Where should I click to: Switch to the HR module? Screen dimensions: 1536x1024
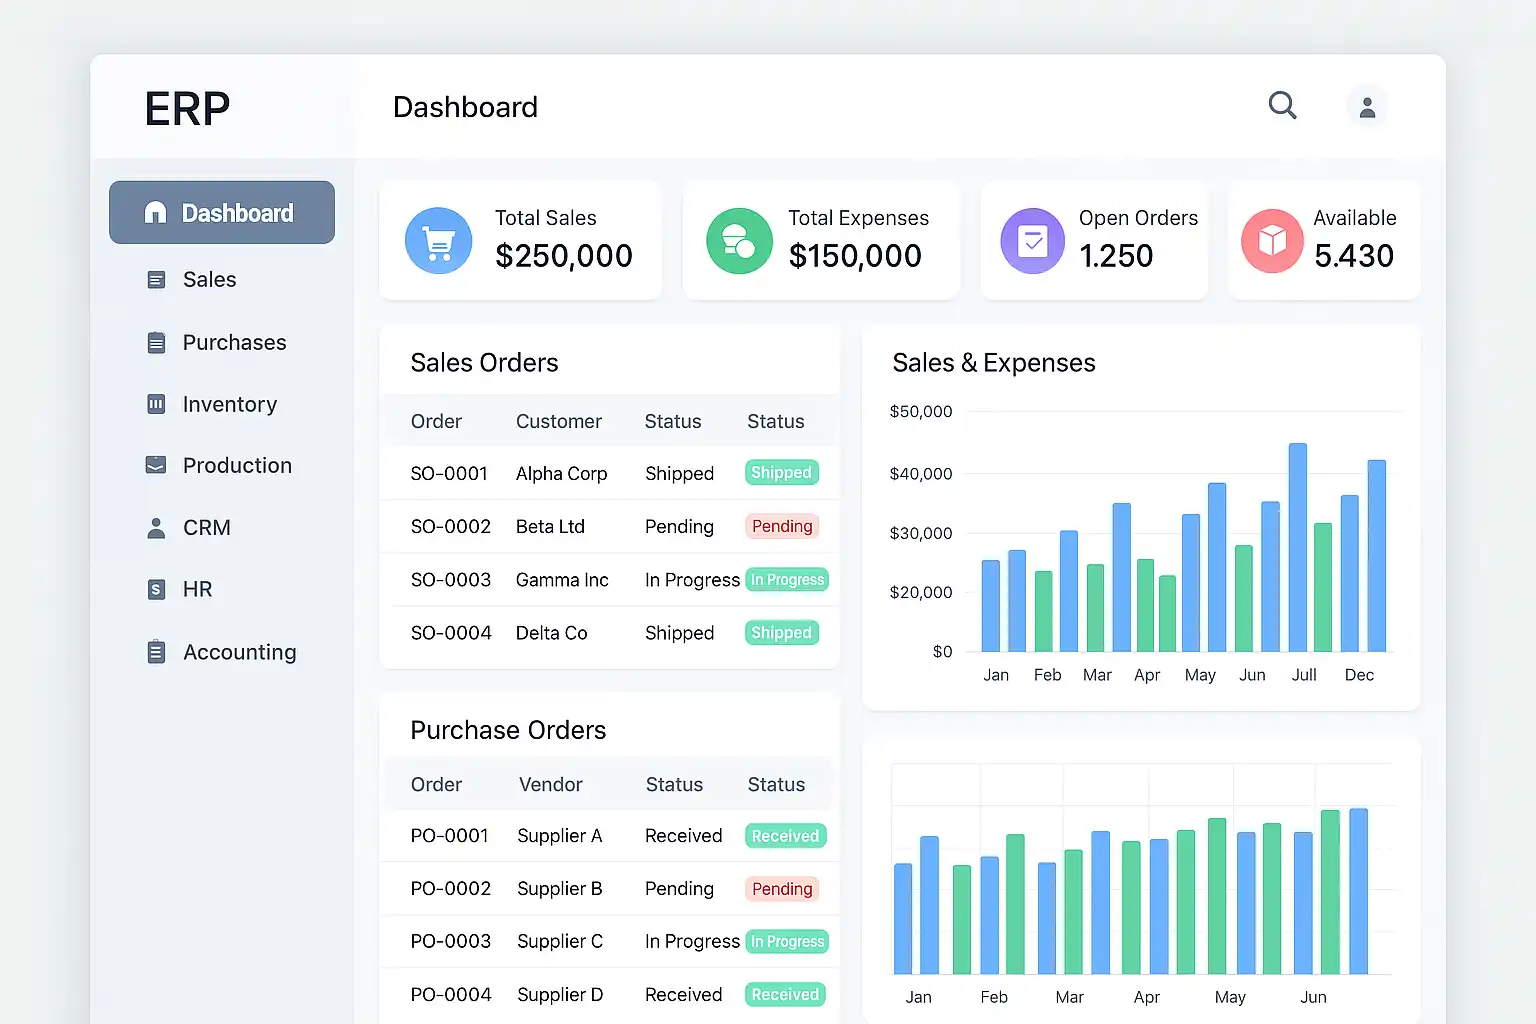pyautogui.click(x=197, y=590)
